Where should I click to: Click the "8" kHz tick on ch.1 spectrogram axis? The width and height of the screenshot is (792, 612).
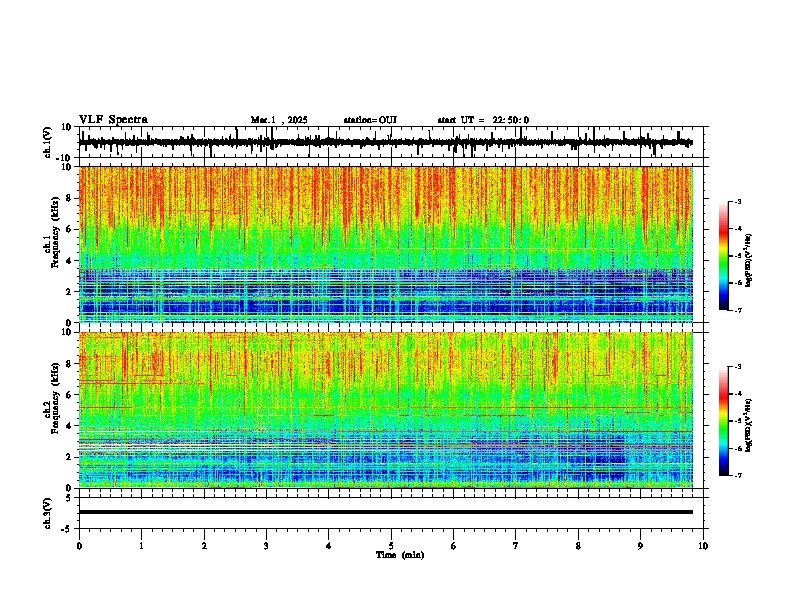point(70,198)
